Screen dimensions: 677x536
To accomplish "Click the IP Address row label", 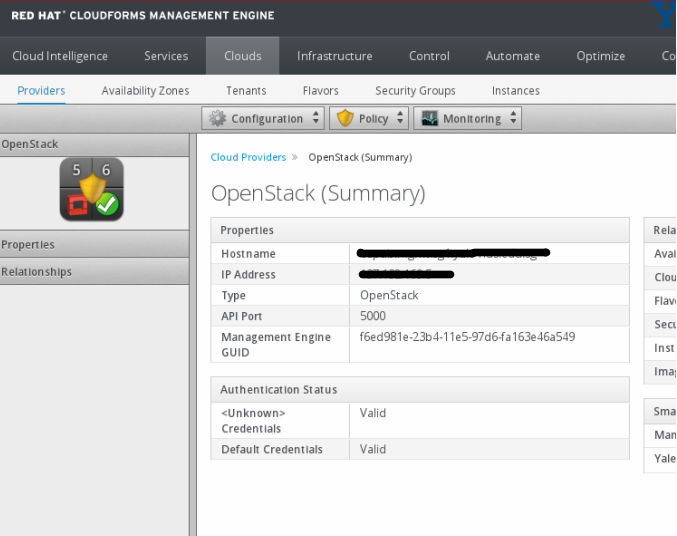I will click(248, 274).
